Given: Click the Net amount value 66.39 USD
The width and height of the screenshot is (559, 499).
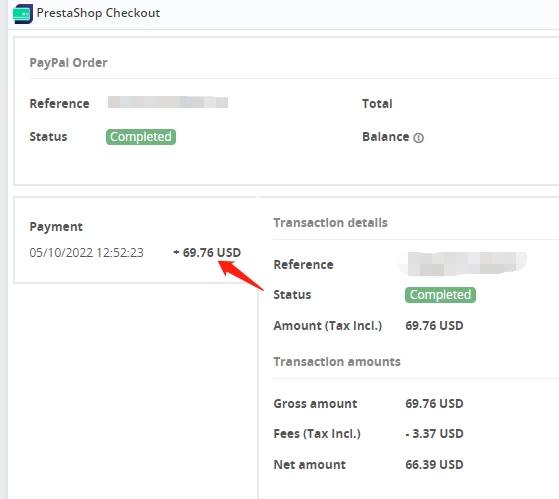Looking at the screenshot, I should pos(434,465).
